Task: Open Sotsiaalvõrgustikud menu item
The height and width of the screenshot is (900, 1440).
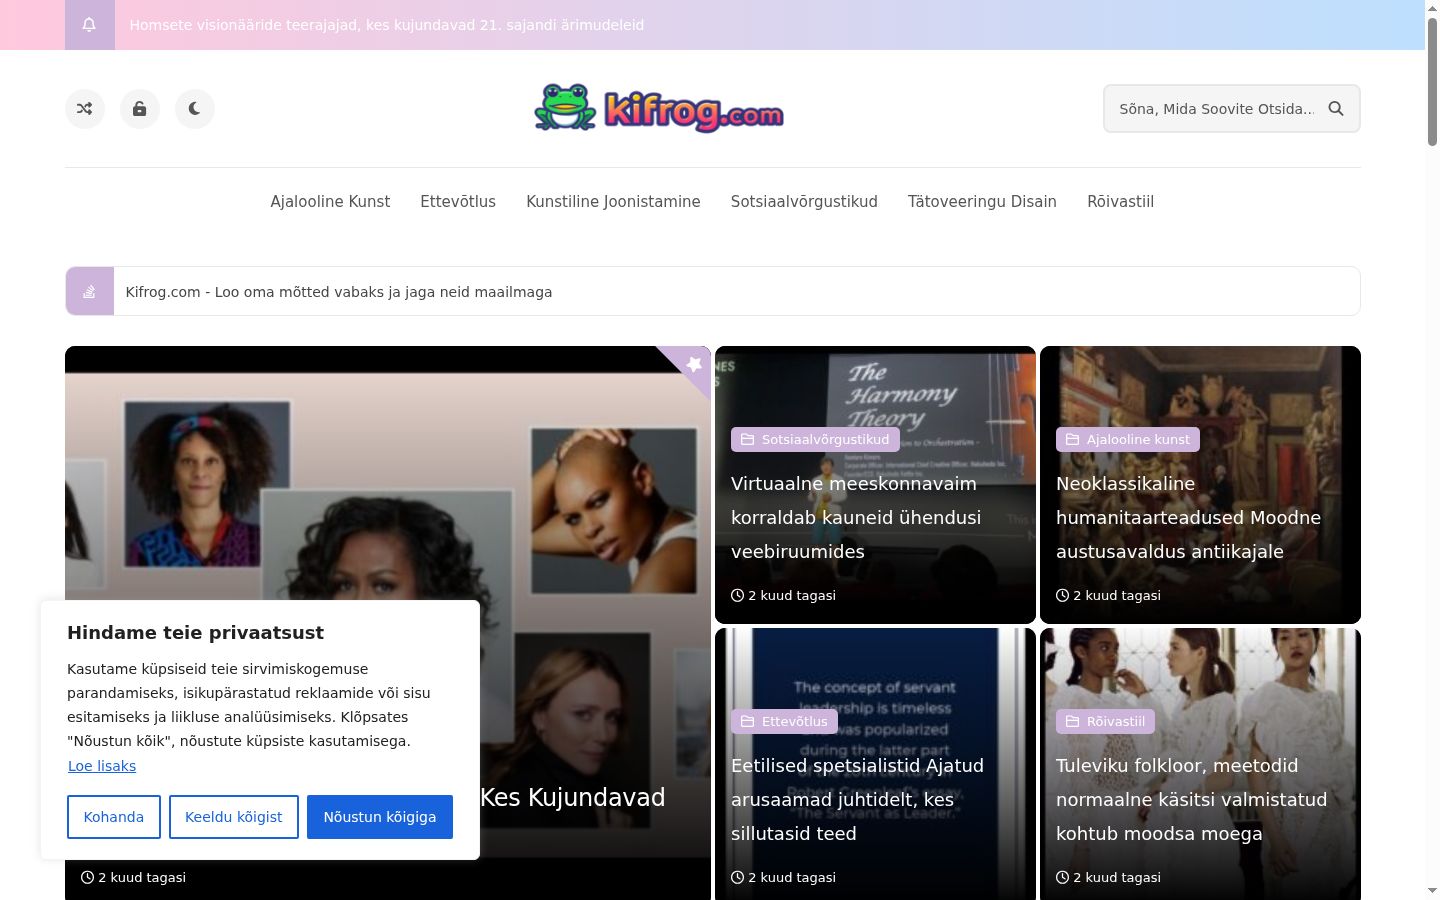Action: pos(804,202)
